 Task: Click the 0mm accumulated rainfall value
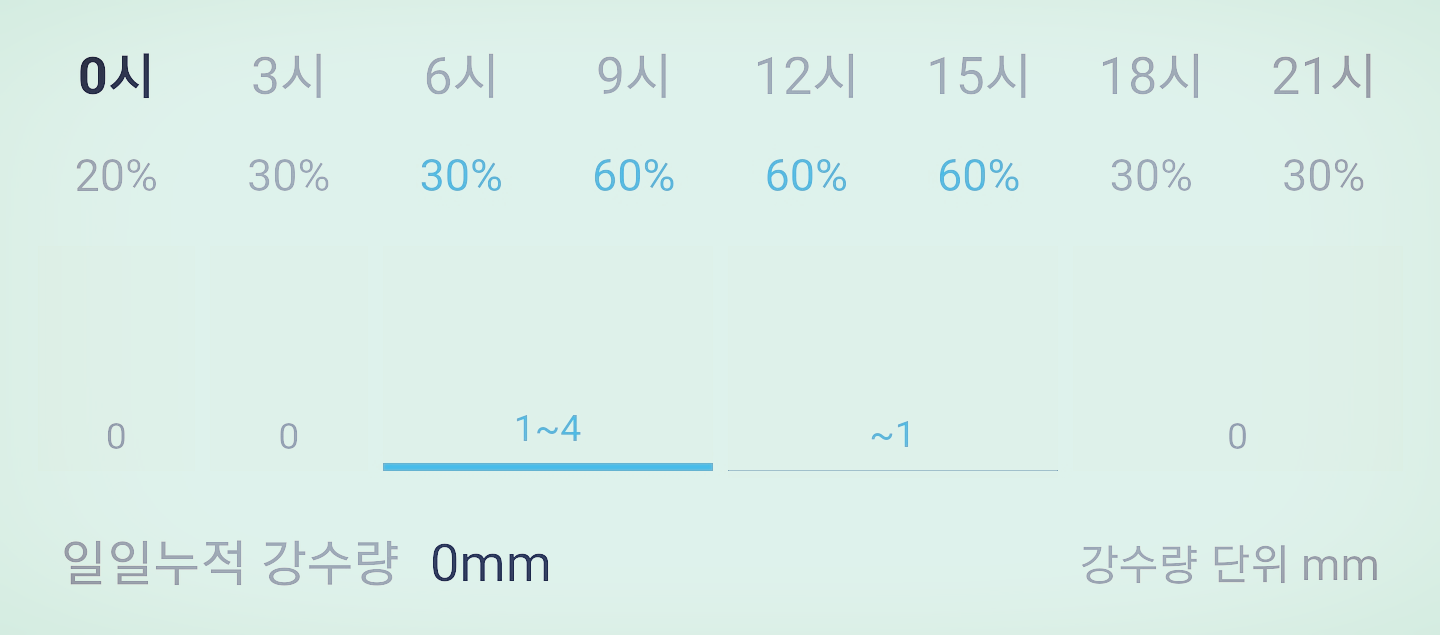pos(491,565)
